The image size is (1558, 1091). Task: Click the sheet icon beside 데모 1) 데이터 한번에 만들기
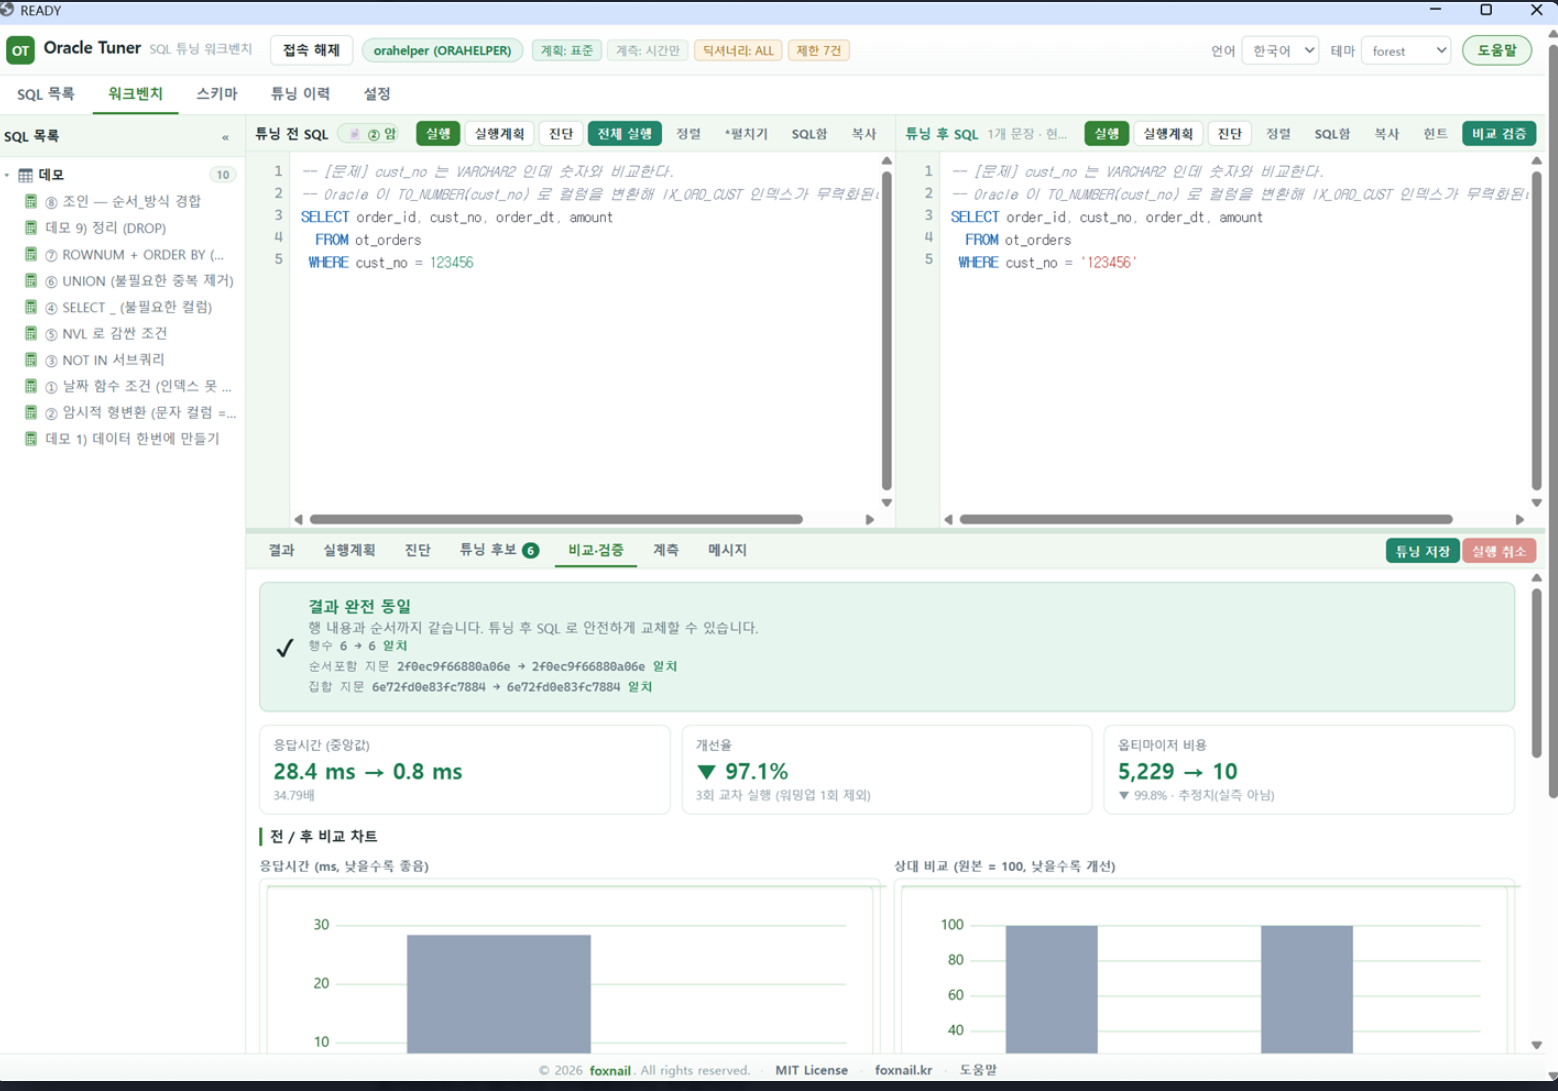[31, 438]
